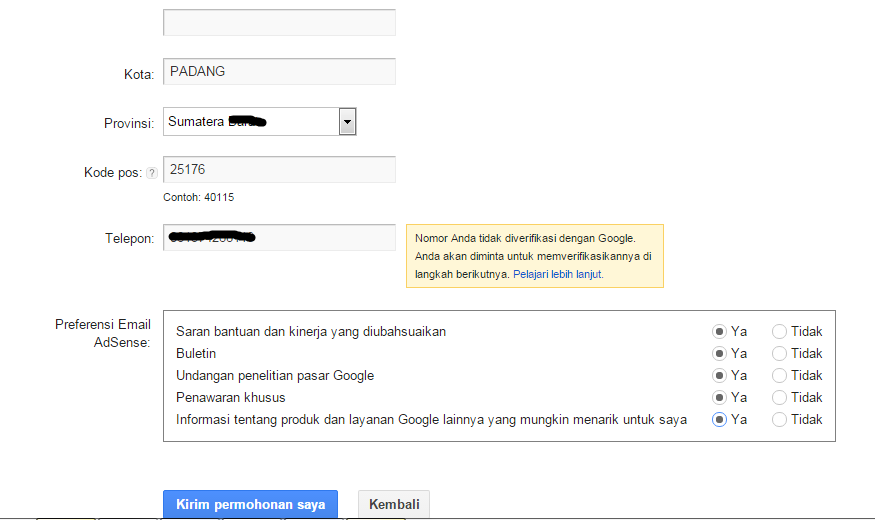Viewport: 875px width, 520px height.
Task: Open the Provinsi dropdown list
Action: pyautogui.click(x=259, y=122)
